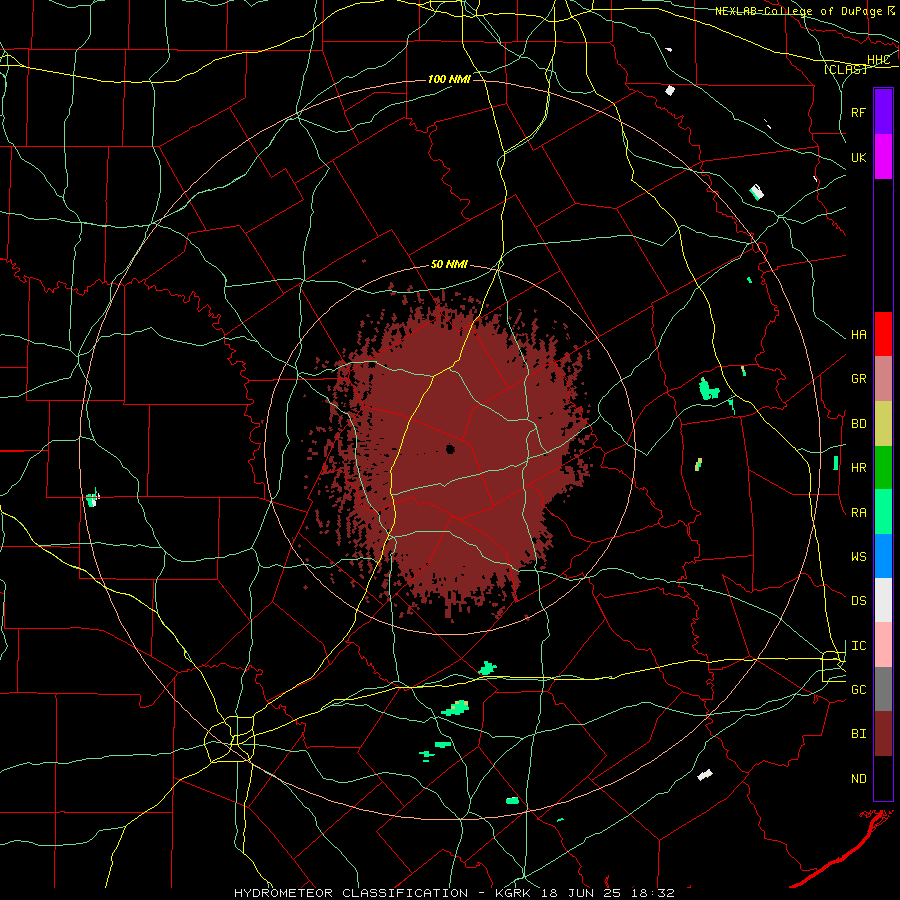Click the ND black legend swatch
Screen dimensions: 900x900
883,778
